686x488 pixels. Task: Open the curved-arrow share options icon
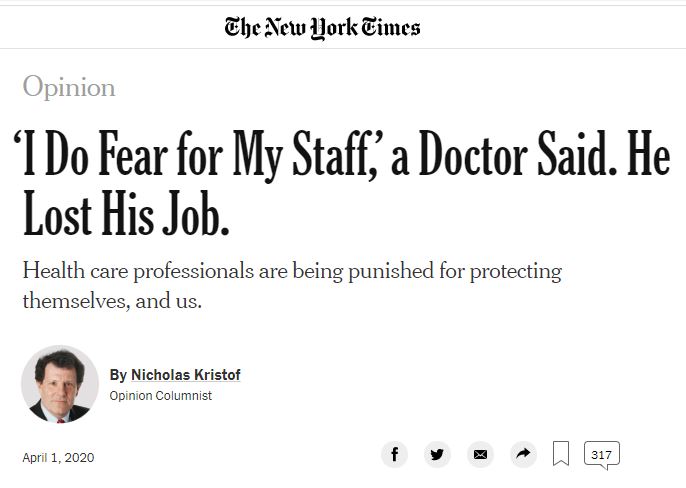(523, 454)
